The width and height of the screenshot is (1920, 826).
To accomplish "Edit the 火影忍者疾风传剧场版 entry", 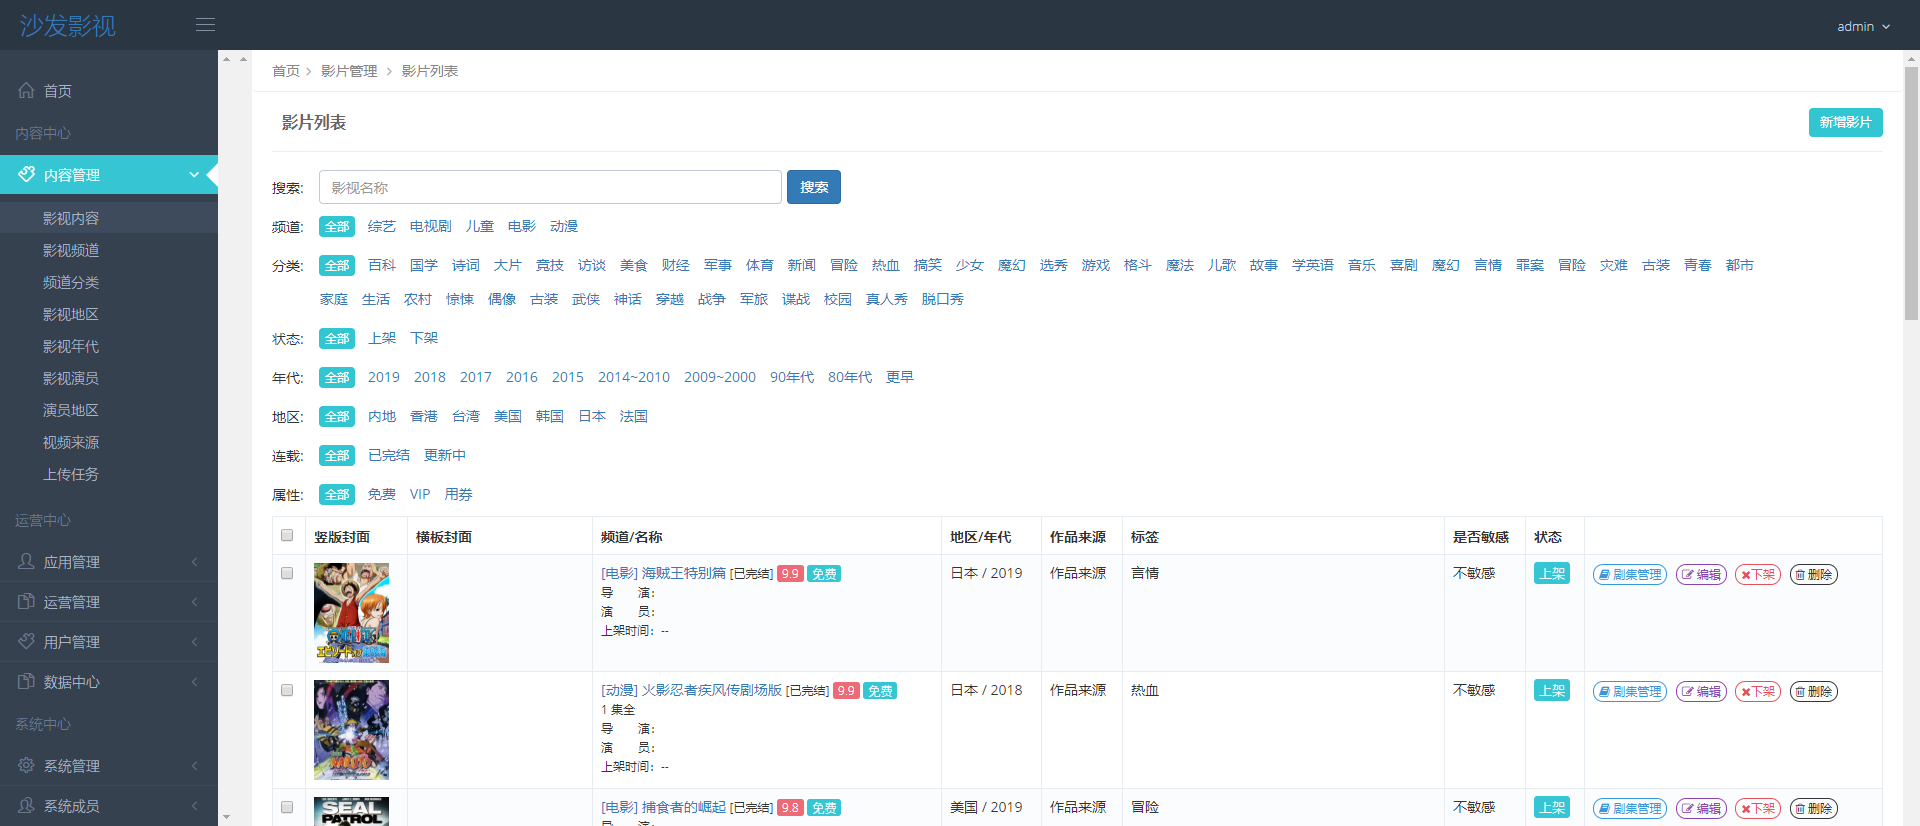I will pos(1701,691).
